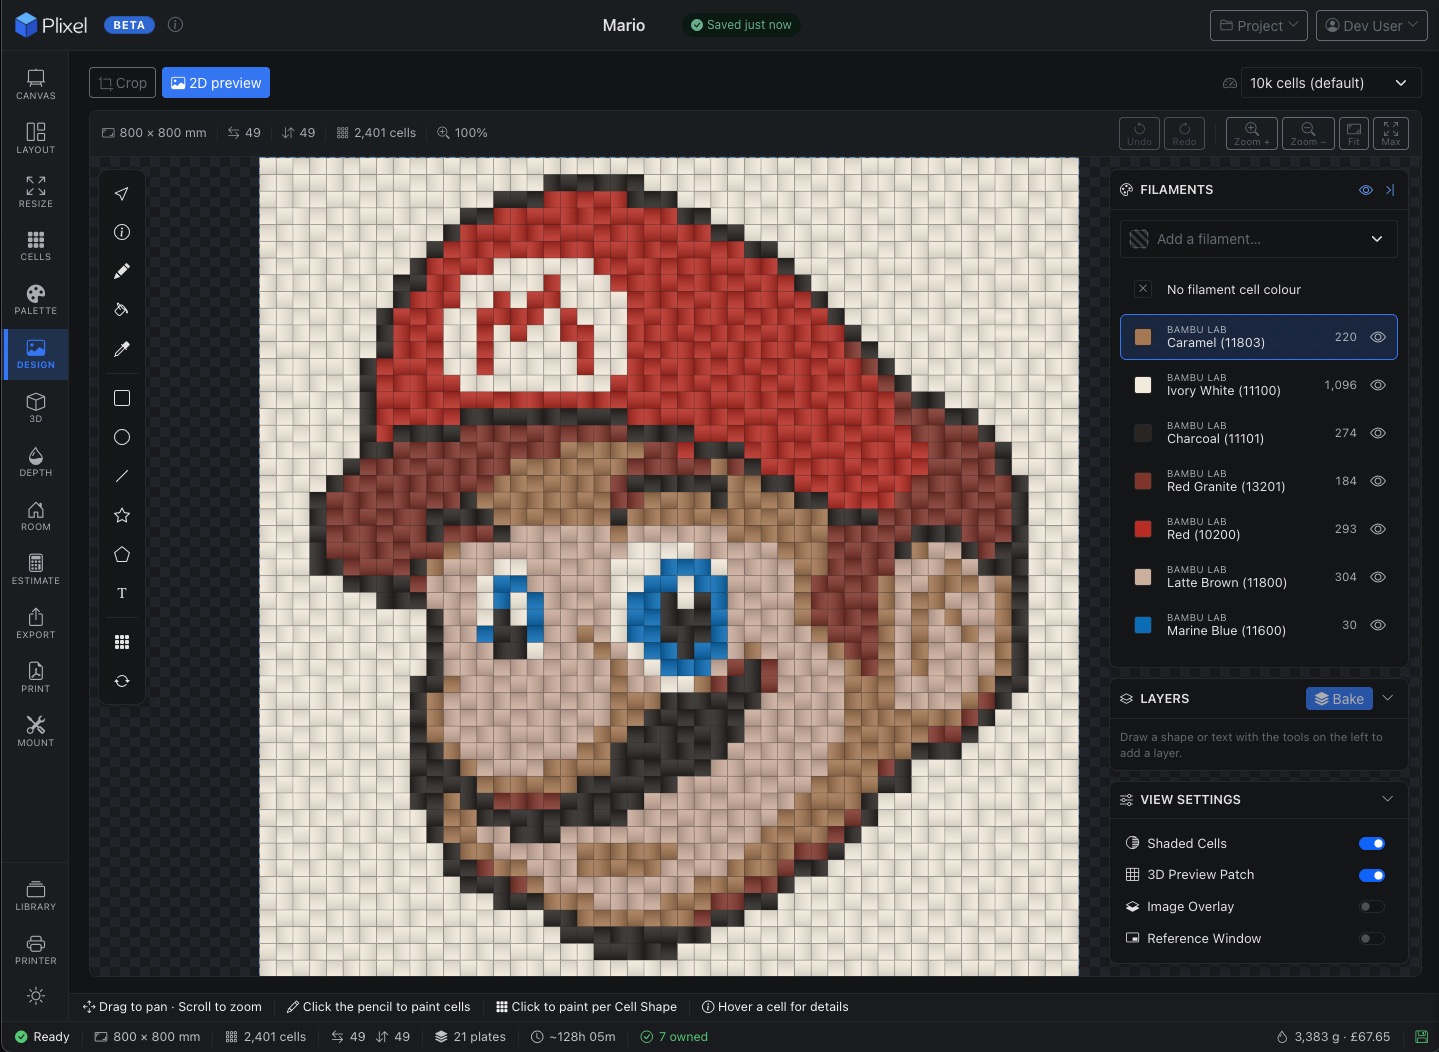Select the pencil paint tool

coord(122,271)
